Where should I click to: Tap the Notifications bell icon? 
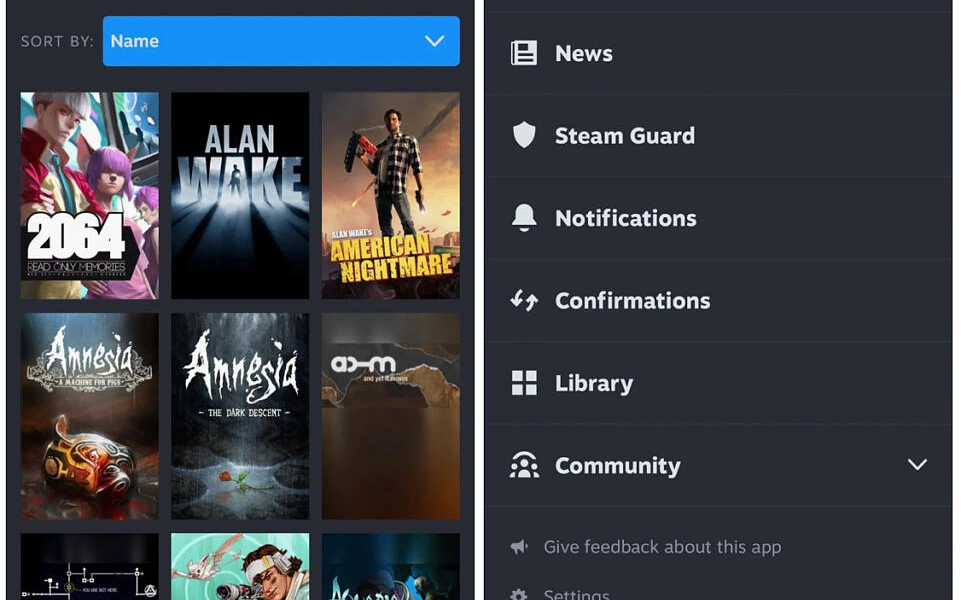point(524,218)
